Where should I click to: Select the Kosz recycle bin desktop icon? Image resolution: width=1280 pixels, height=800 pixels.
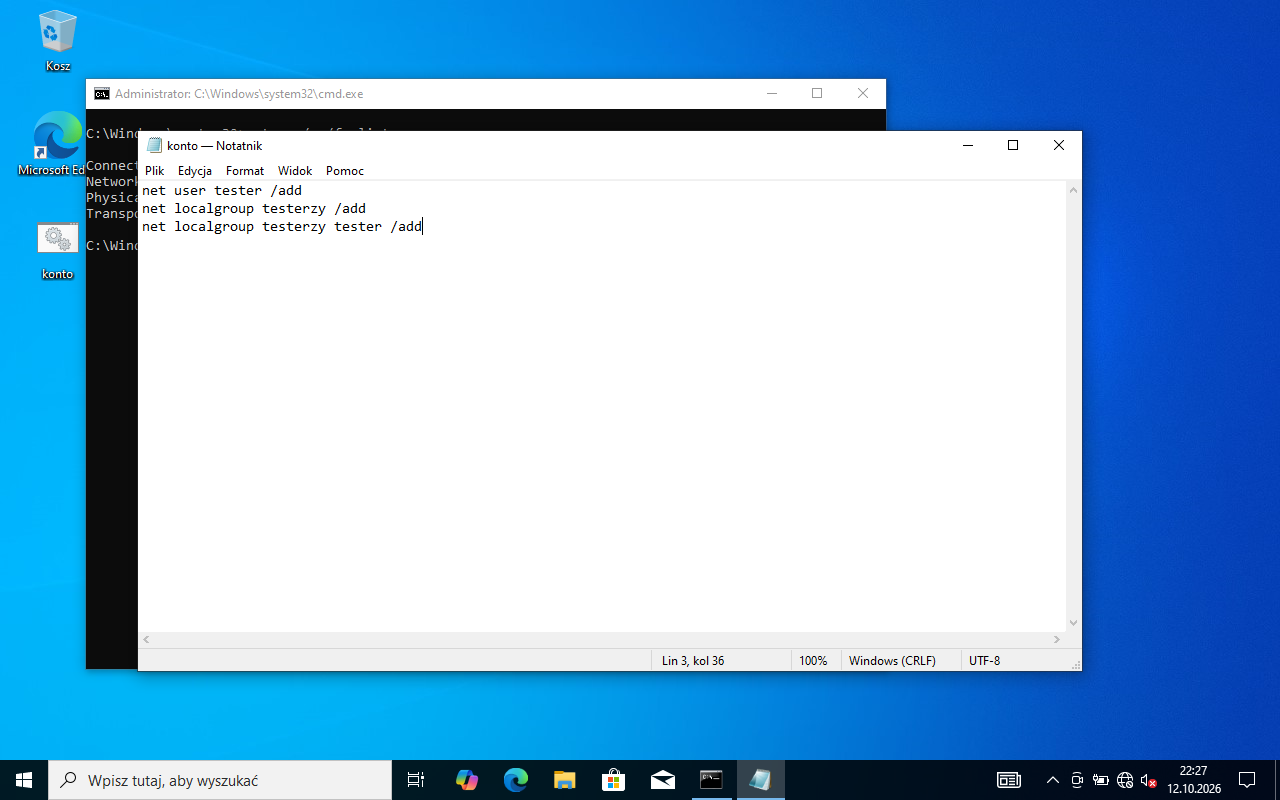pos(58,41)
